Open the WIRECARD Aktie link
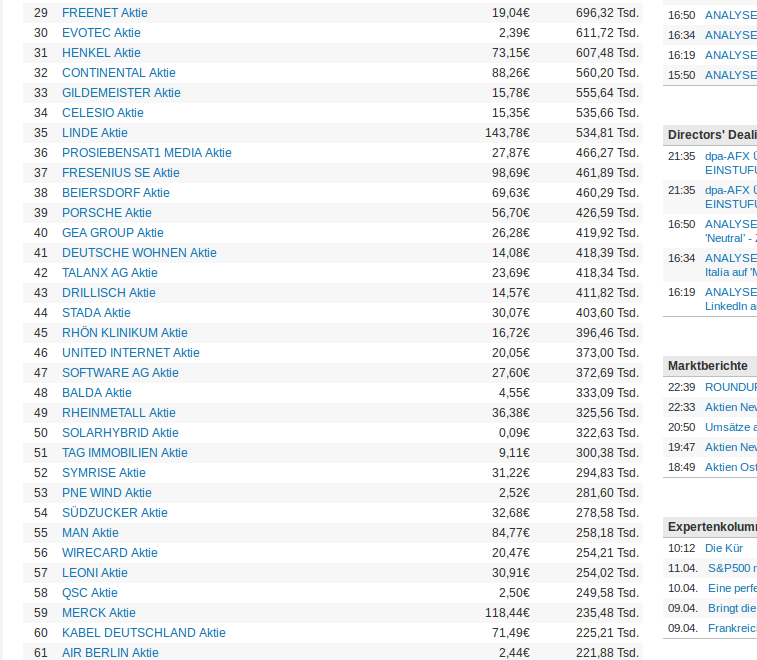This screenshot has width=757, height=660. pyautogui.click(x=110, y=553)
